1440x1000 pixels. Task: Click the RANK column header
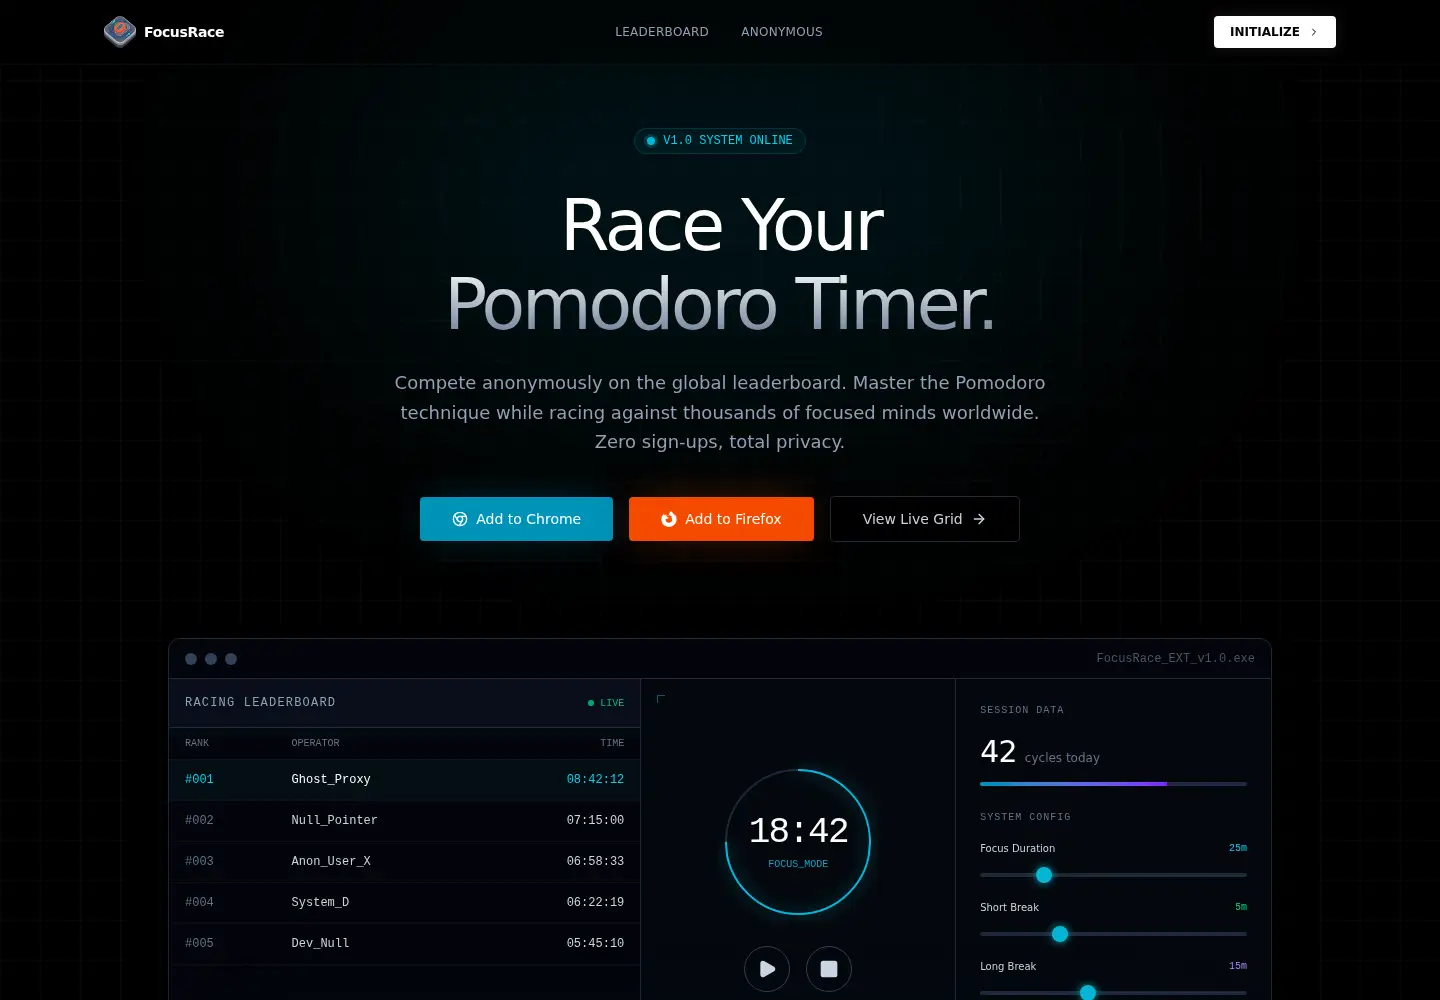(197, 743)
